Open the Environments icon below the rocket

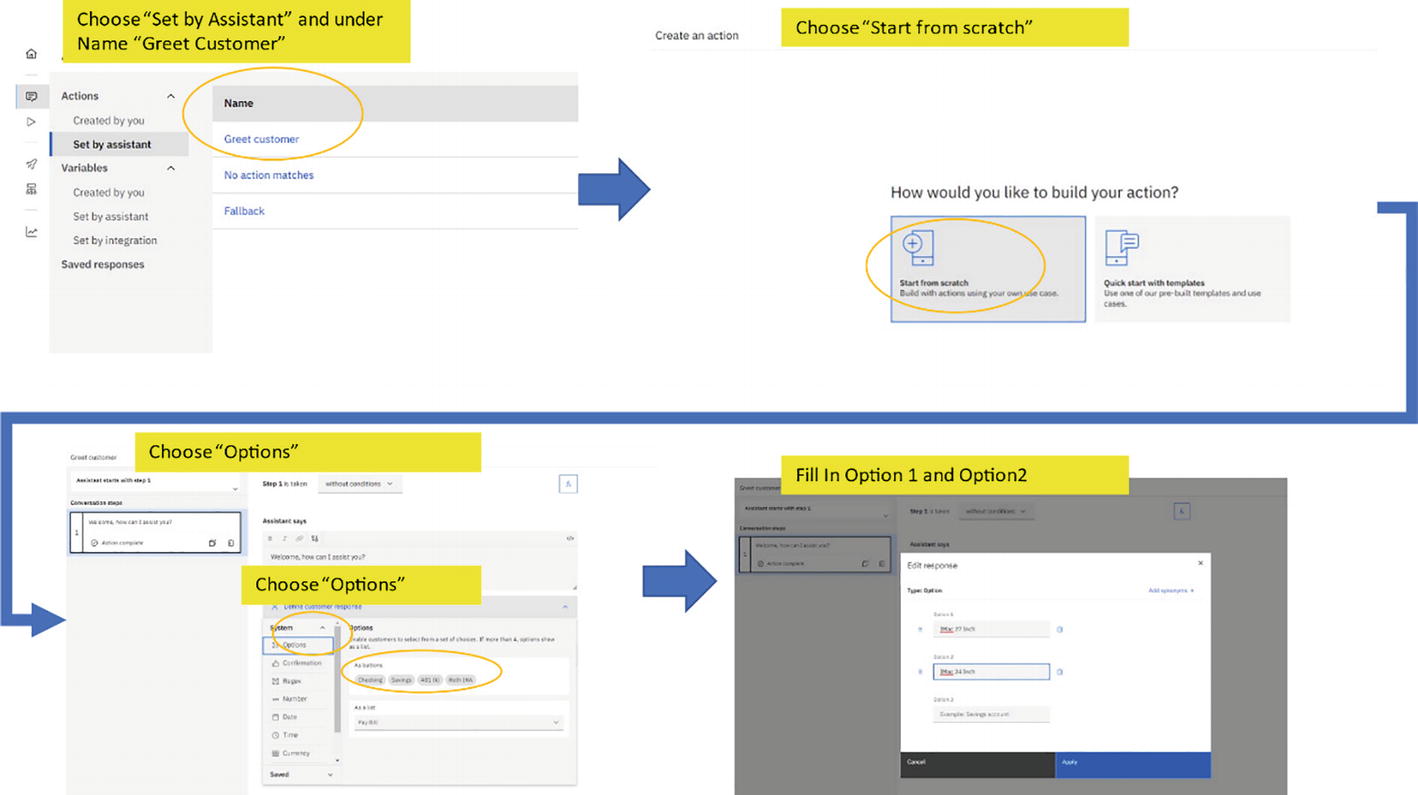pyautogui.click(x=31, y=189)
